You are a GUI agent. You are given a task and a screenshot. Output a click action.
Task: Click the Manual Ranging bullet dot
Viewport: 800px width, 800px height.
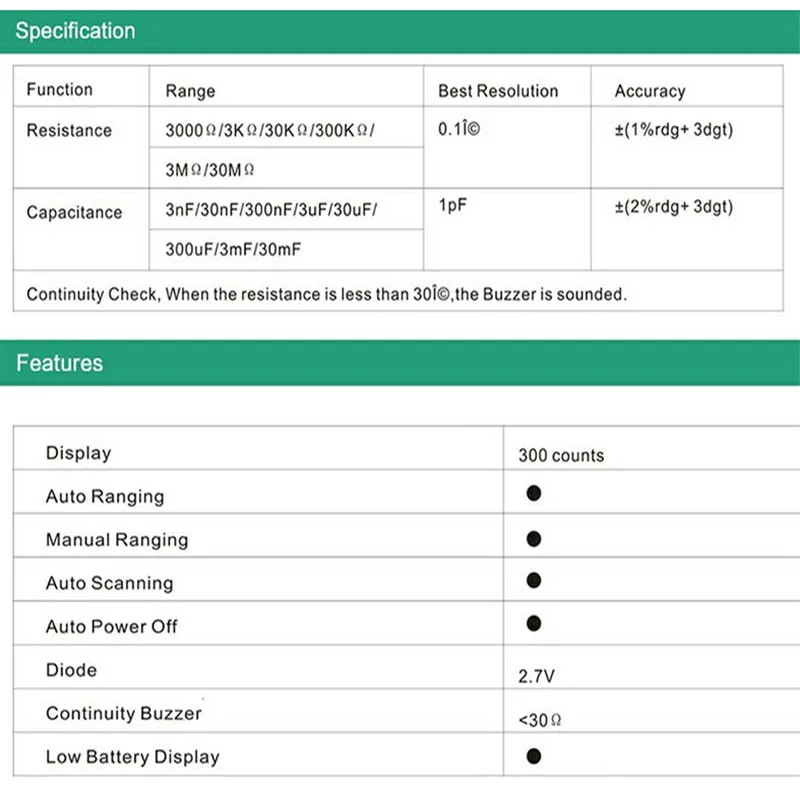(533, 538)
